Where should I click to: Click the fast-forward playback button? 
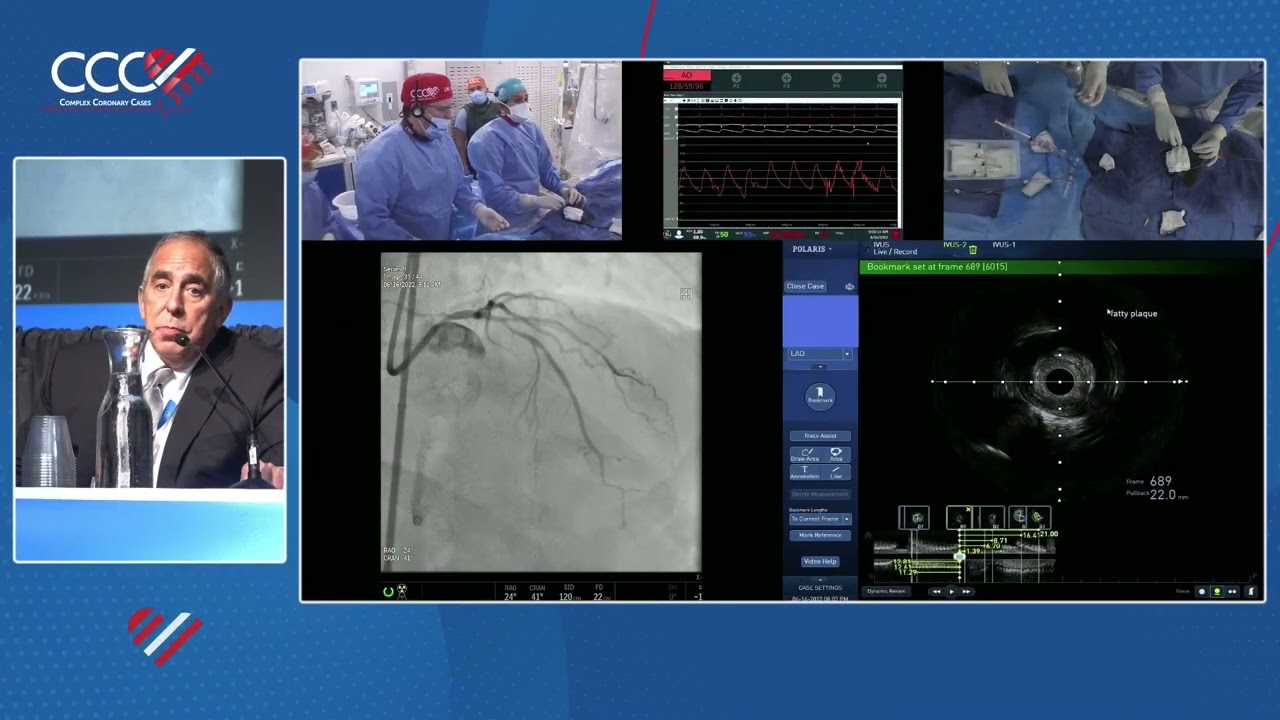coord(965,591)
